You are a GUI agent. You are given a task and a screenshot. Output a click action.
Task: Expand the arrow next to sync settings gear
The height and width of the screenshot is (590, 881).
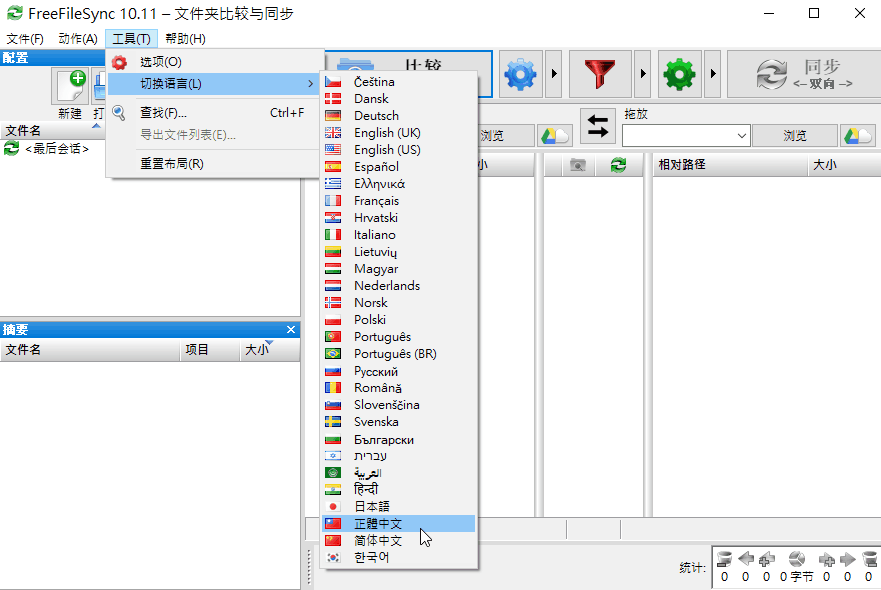[713, 74]
